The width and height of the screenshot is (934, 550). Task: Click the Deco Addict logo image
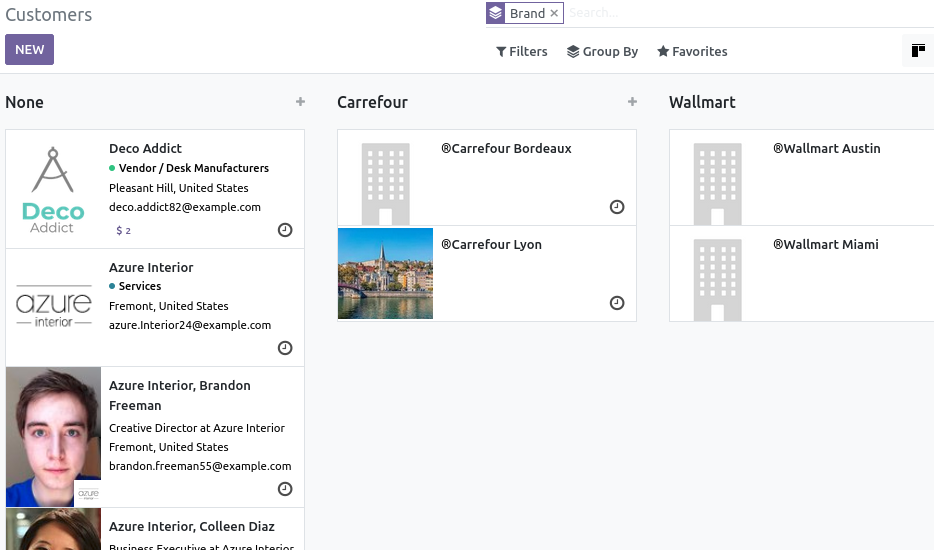point(53,189)
